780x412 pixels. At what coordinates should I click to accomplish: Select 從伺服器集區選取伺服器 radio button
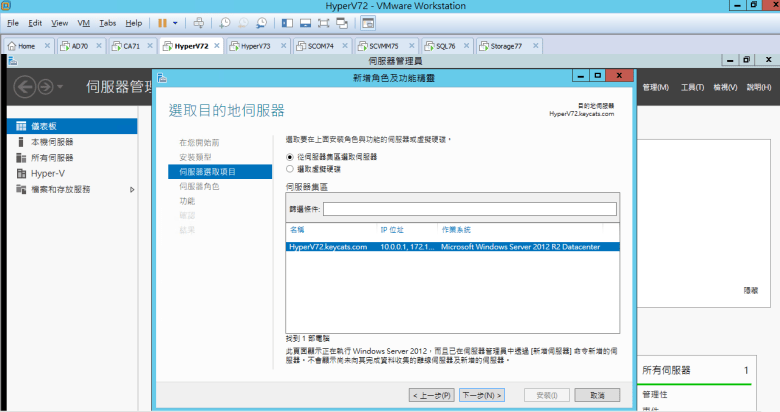290,157
